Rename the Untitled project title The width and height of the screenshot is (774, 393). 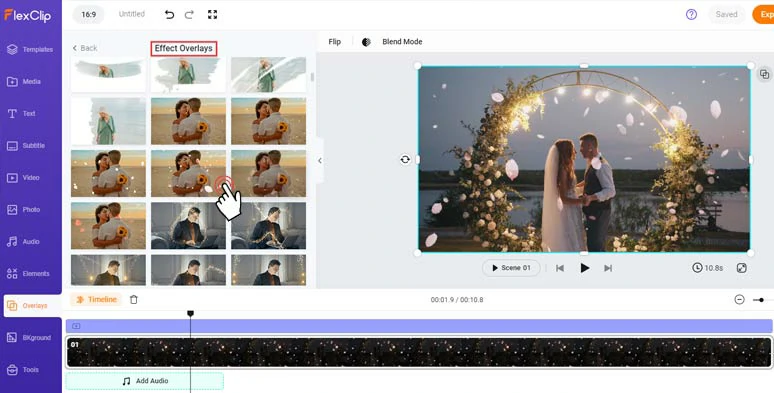click(x=132, y=14)
